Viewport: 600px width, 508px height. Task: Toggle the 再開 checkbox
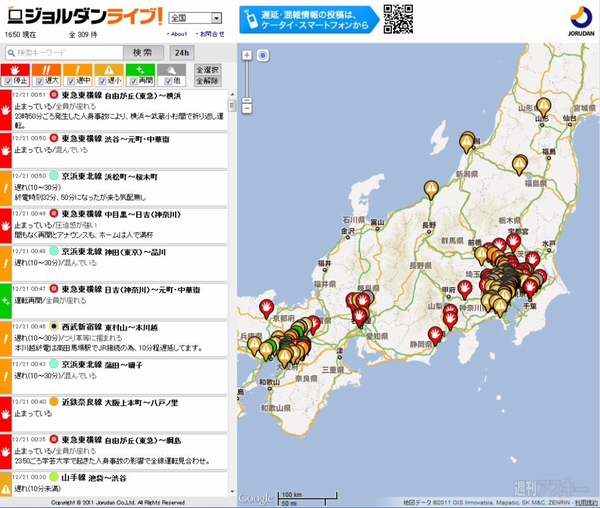134,81
